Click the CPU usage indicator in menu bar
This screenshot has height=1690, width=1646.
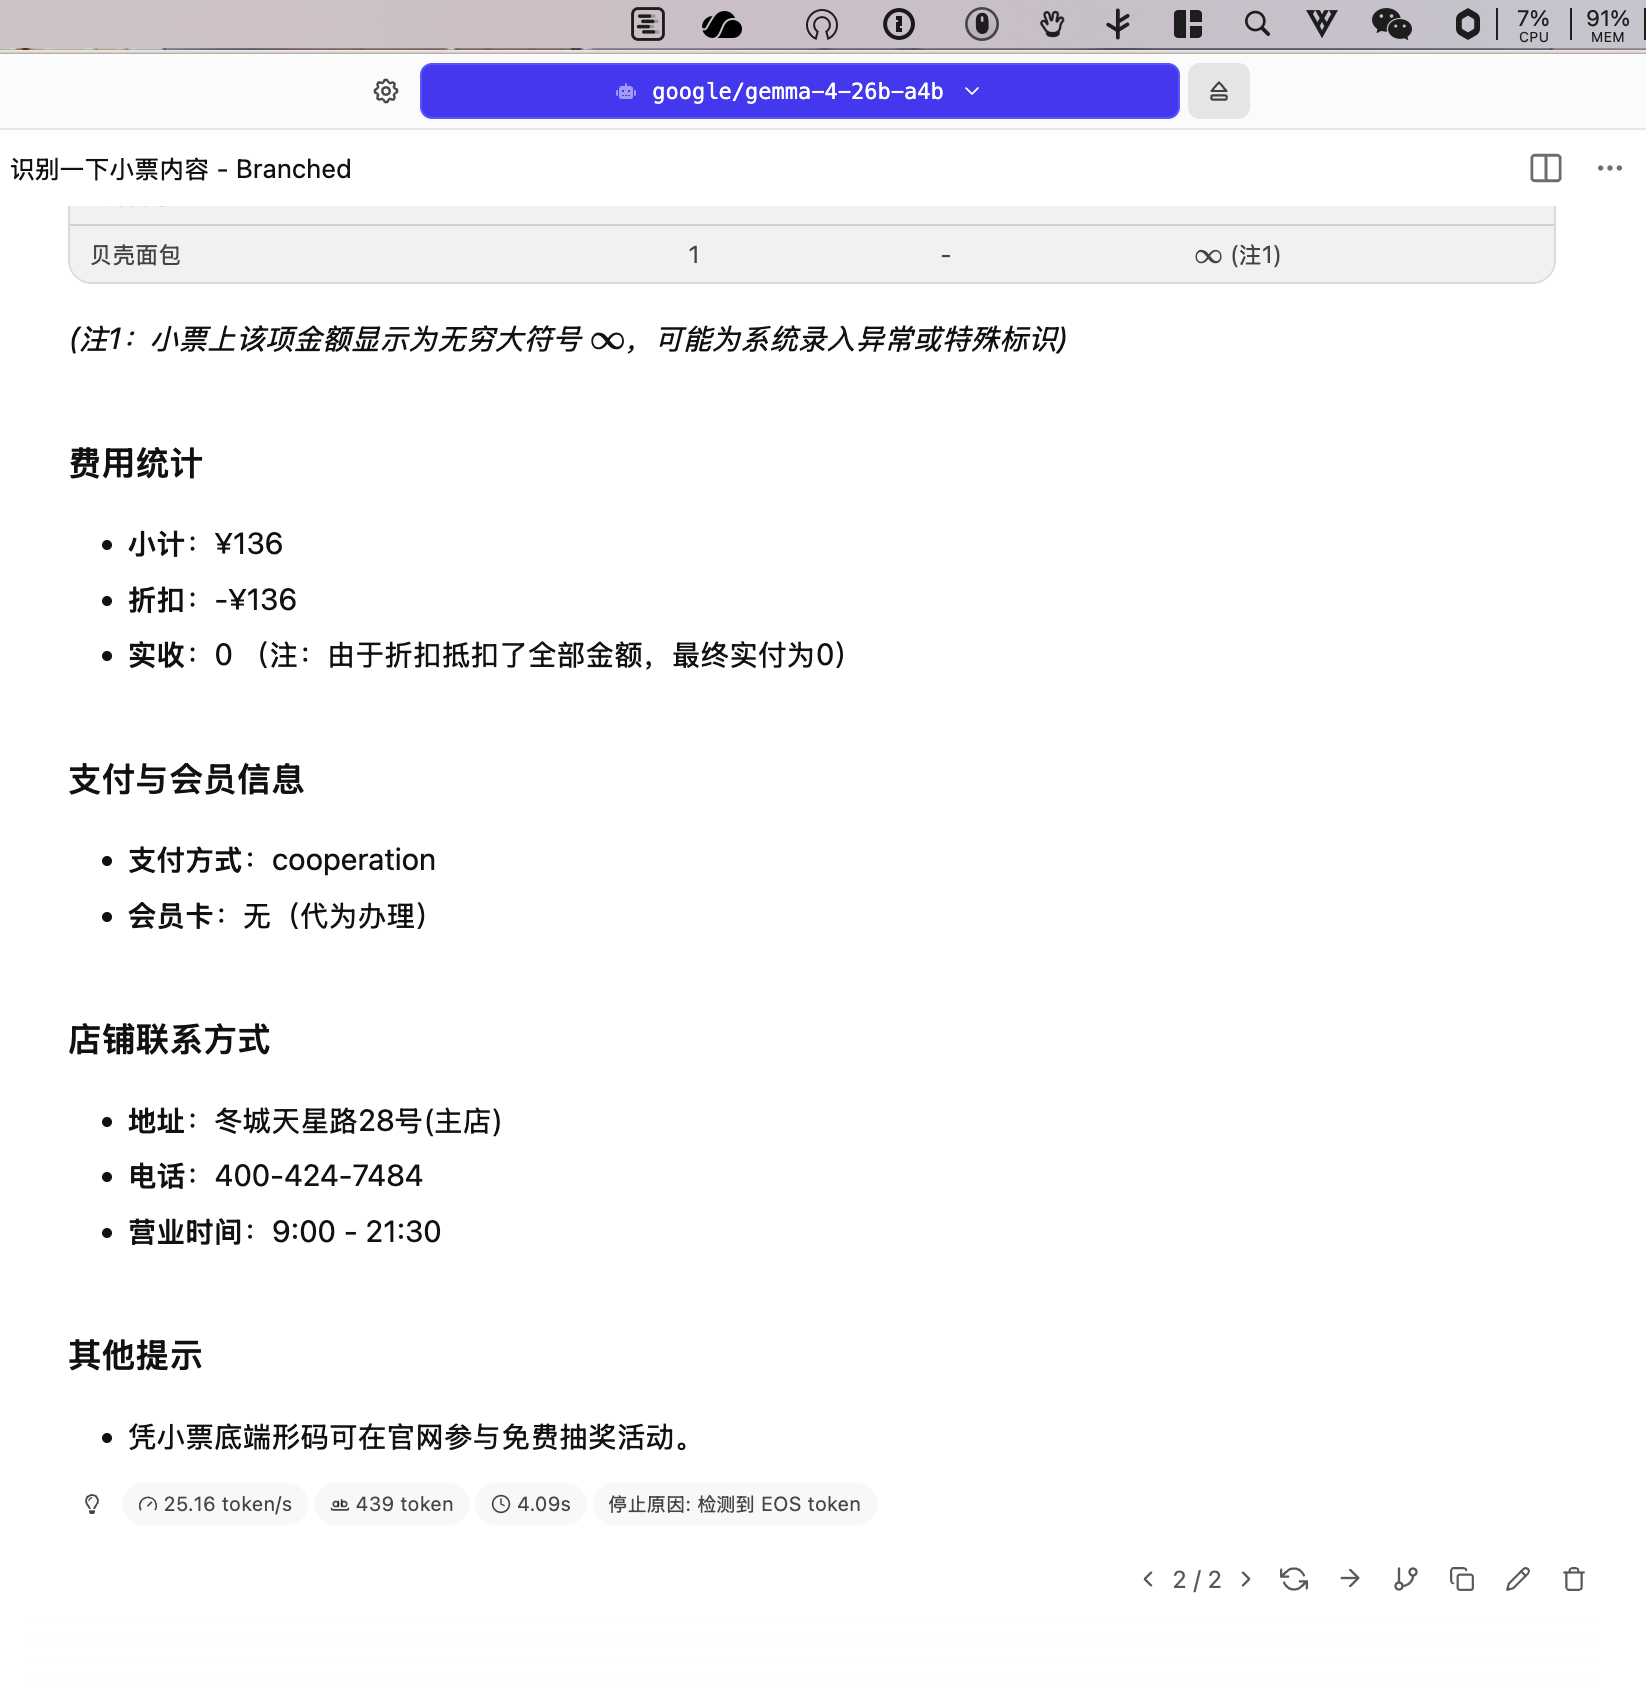(1533, 24)
